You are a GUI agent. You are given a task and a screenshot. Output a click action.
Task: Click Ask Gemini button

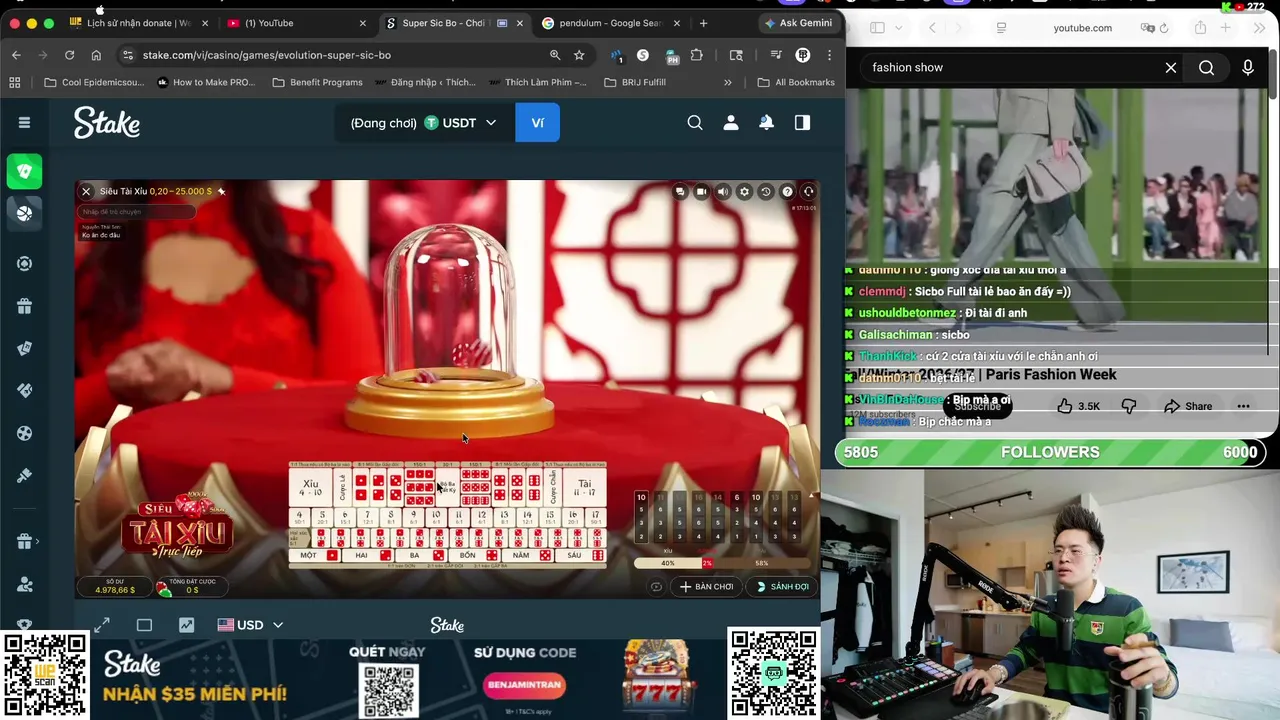click(799, 23)
